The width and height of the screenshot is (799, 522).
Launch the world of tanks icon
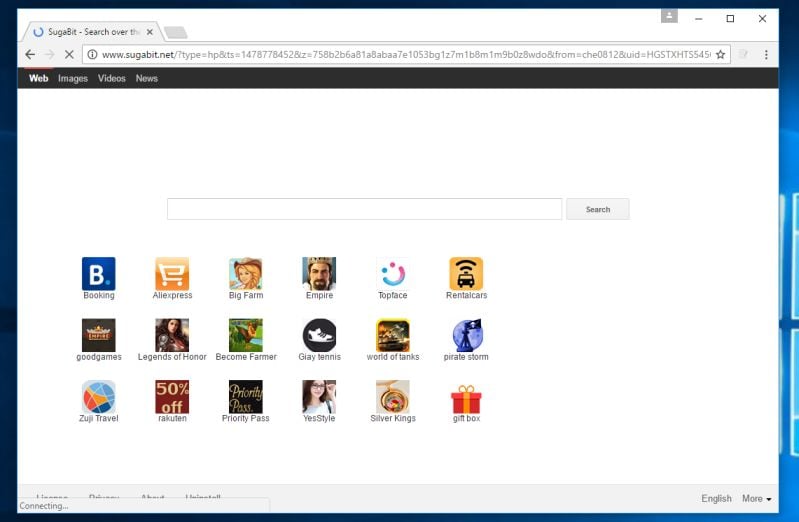pyautogui.click(x=392, y=335)
